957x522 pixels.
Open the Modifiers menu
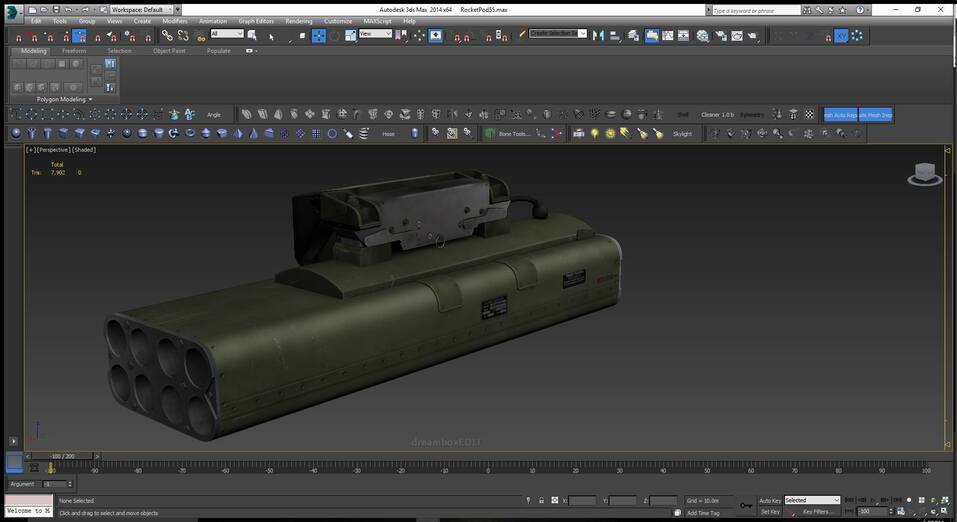point(174,21)
